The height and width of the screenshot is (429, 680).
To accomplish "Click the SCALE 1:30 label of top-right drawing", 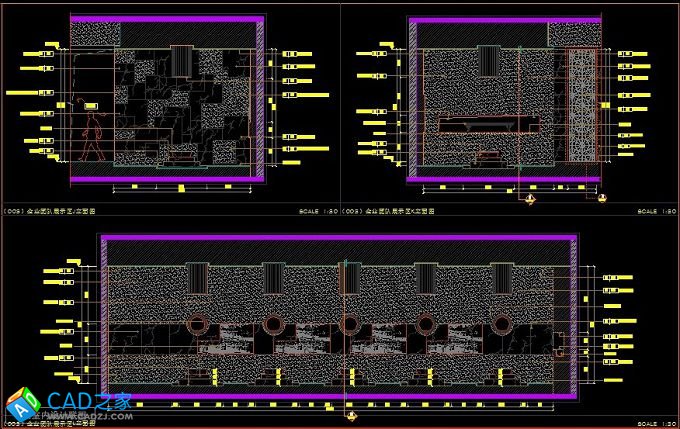I will click(x=655, y=212).
